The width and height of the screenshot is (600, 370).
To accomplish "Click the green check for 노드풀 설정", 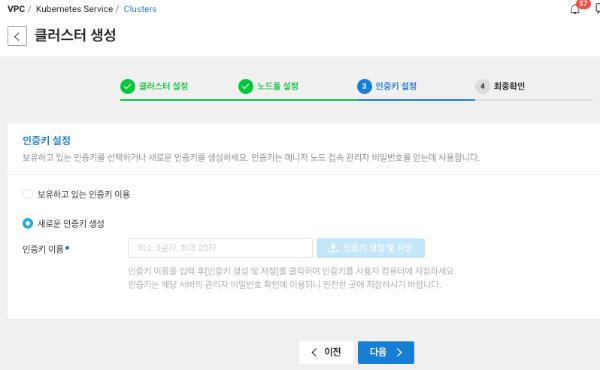I will [246, 86].
